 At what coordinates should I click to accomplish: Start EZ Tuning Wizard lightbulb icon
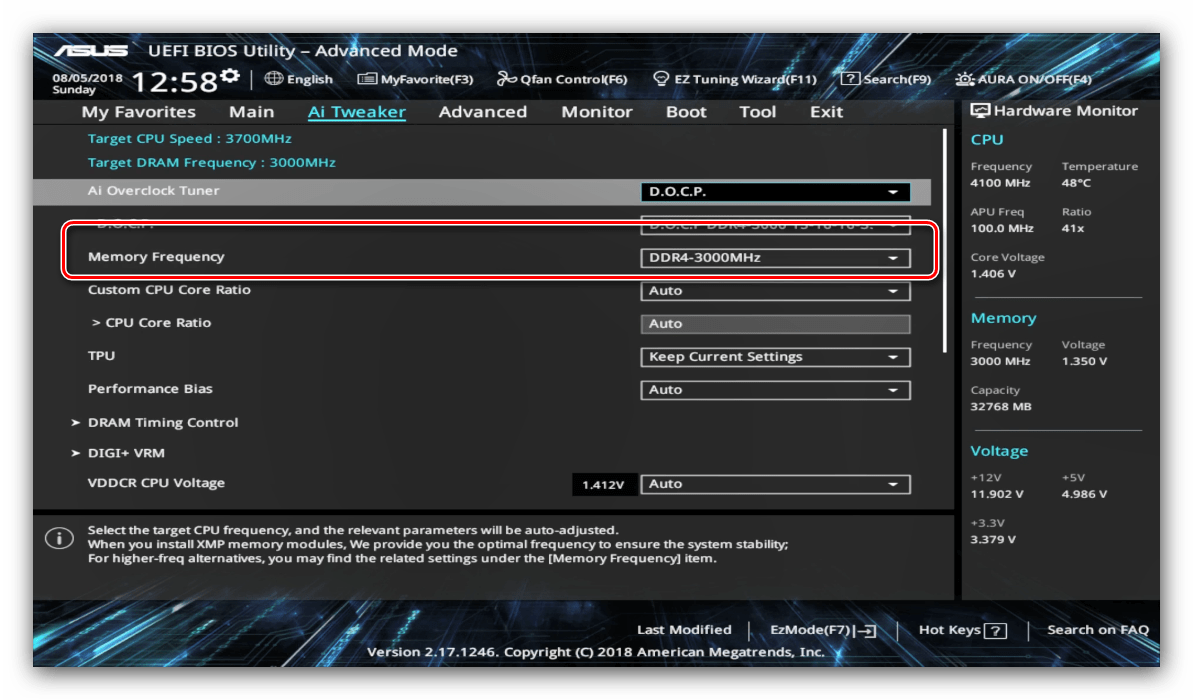click(661, 79)
